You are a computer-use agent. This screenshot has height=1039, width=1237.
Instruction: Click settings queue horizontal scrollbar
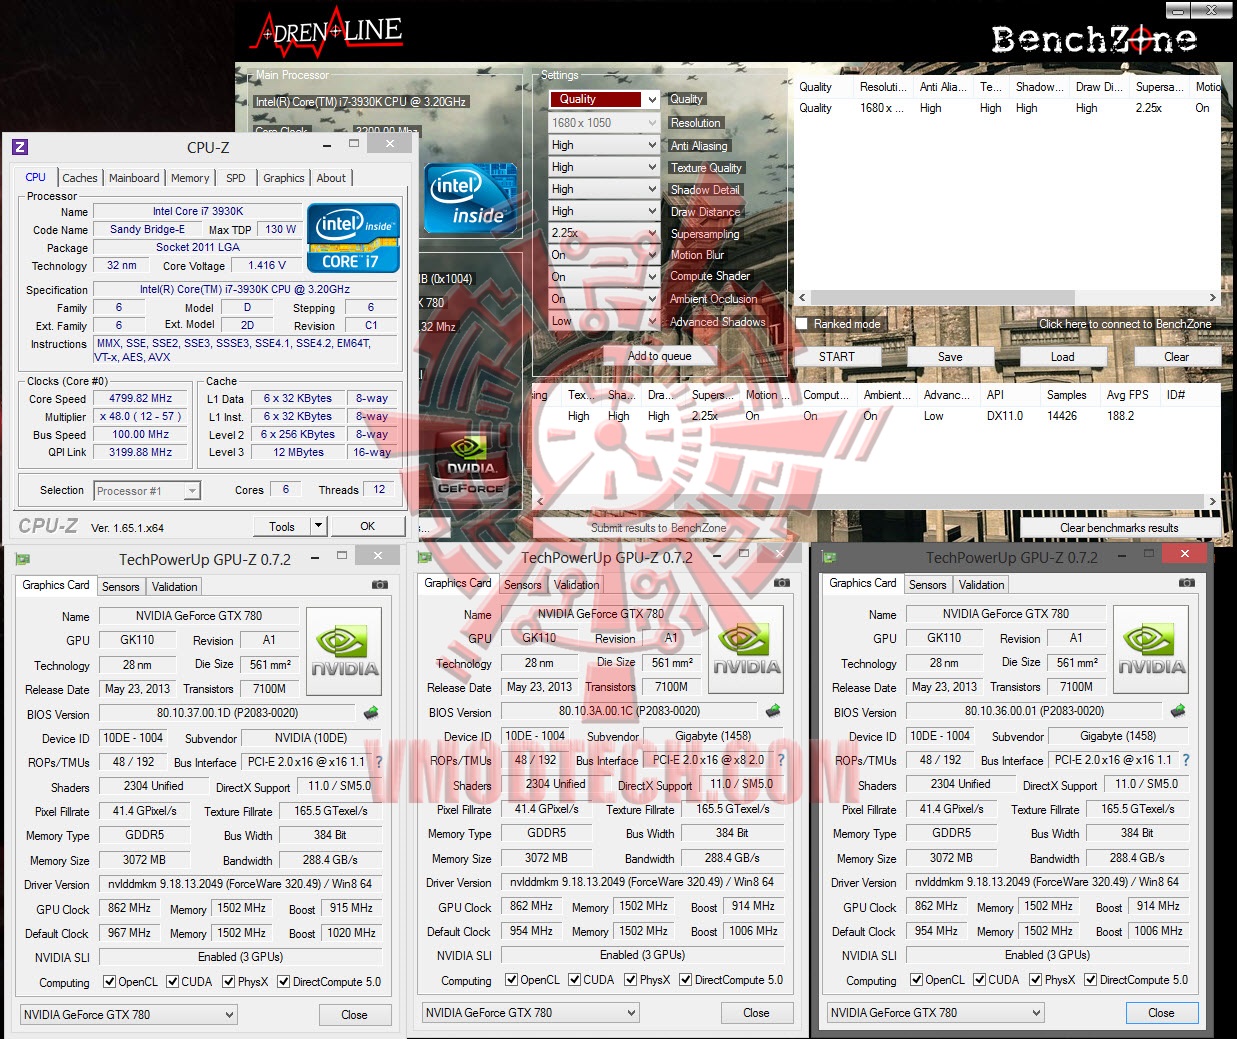click(1008, 298)
